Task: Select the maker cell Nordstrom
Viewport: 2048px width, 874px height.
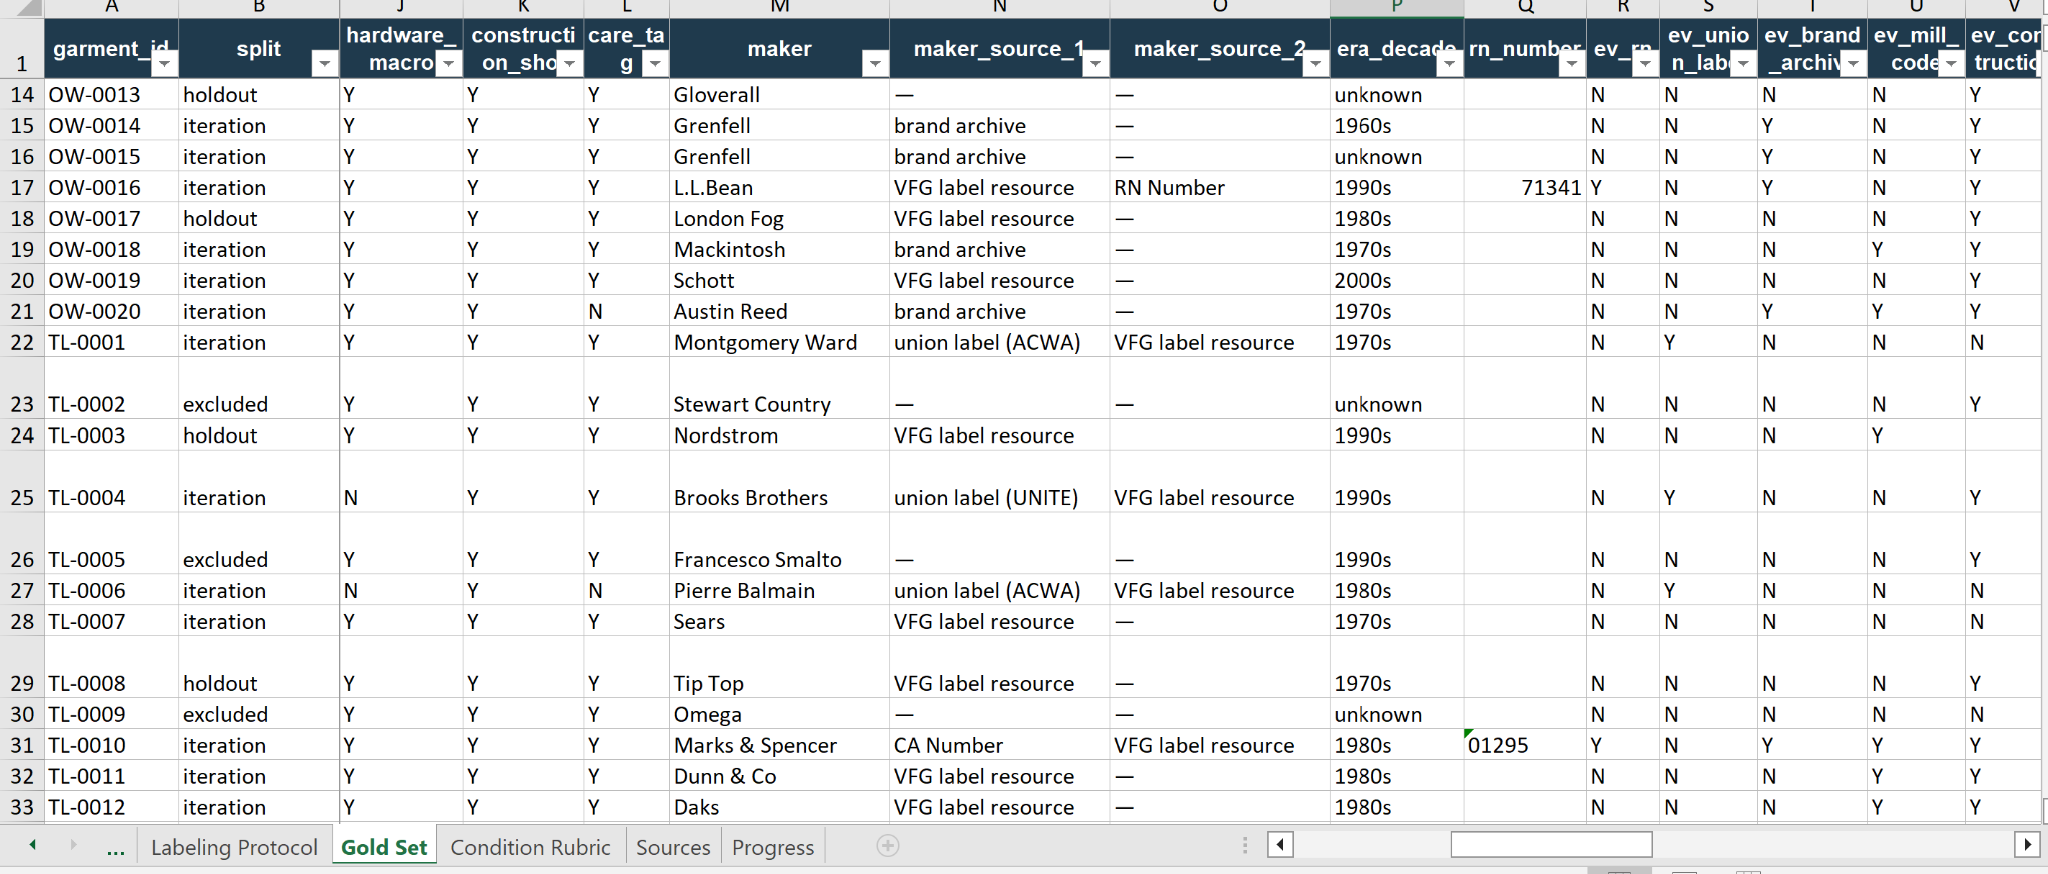Action: pos(779,435)
